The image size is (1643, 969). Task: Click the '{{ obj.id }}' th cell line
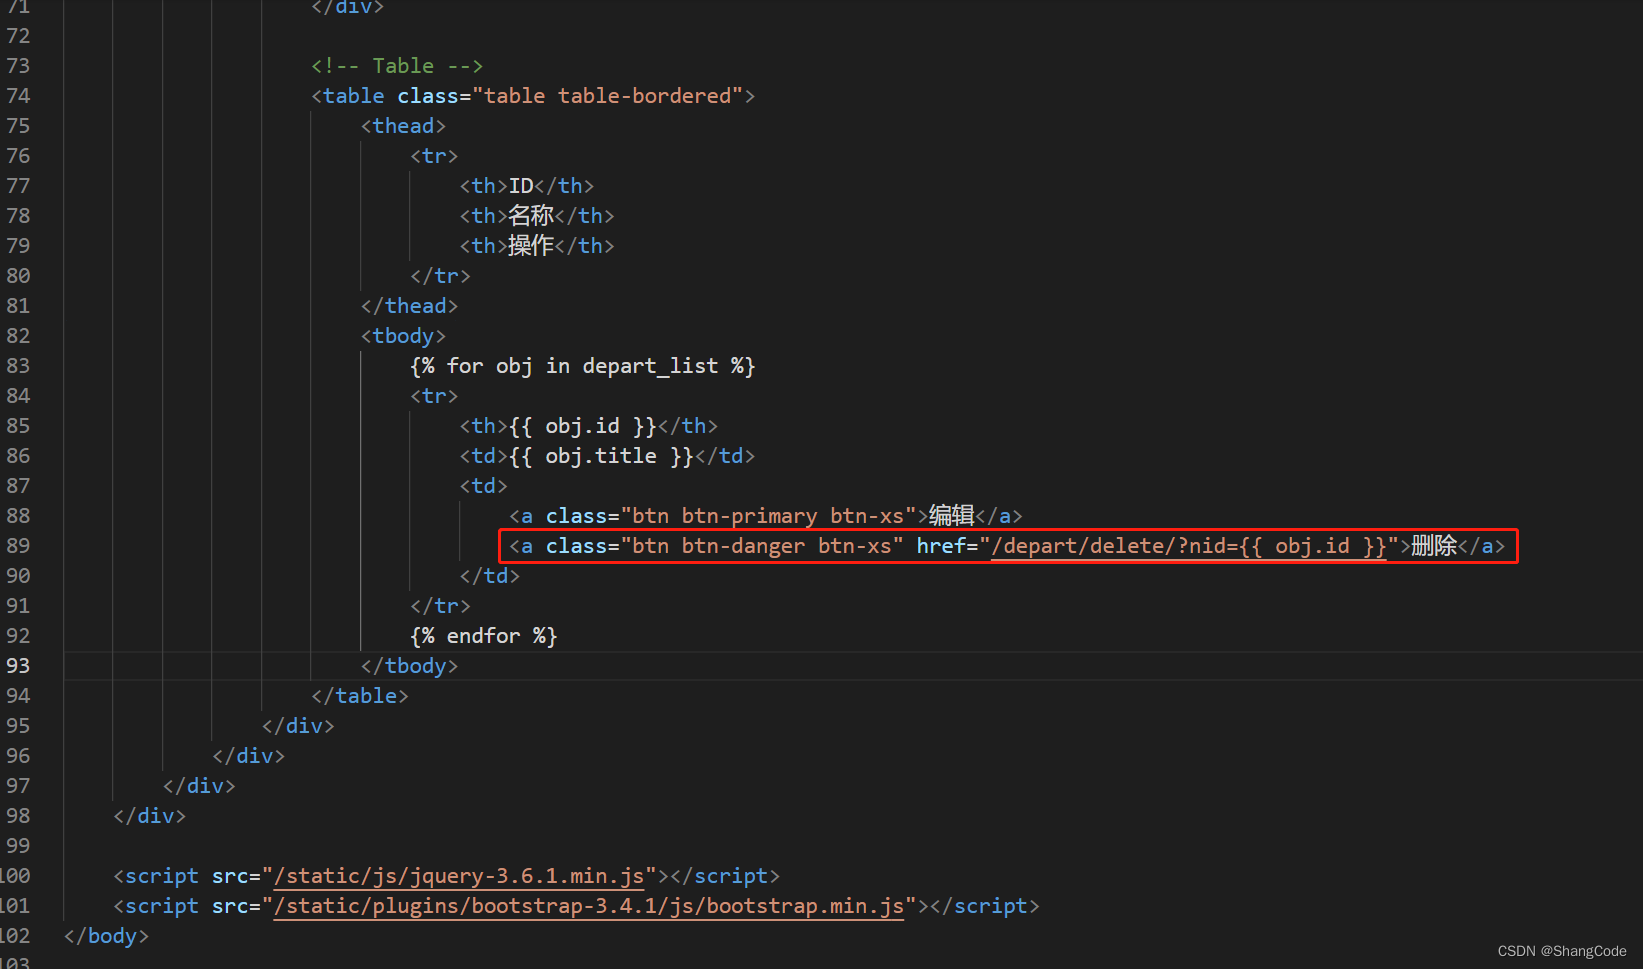588,426
